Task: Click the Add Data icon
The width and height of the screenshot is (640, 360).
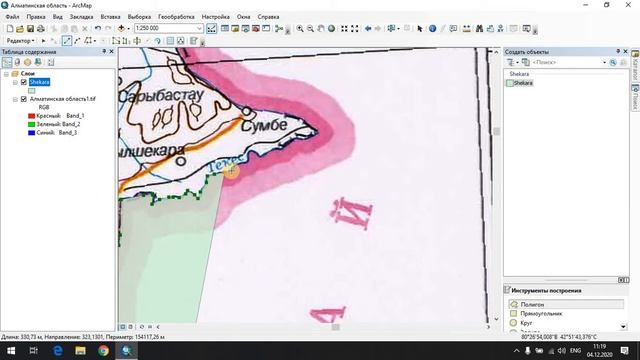Action: coord(121,29)
